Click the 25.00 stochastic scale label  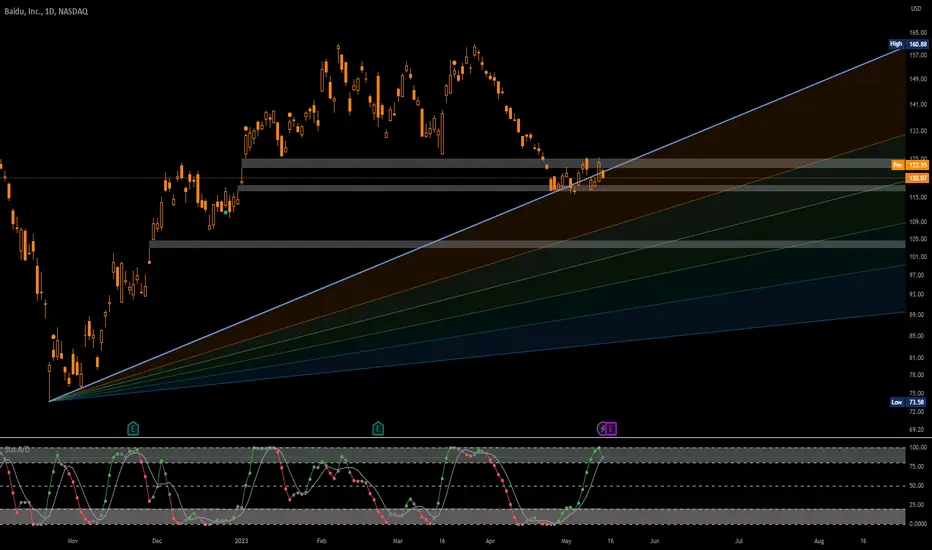[x=918, y=505]
